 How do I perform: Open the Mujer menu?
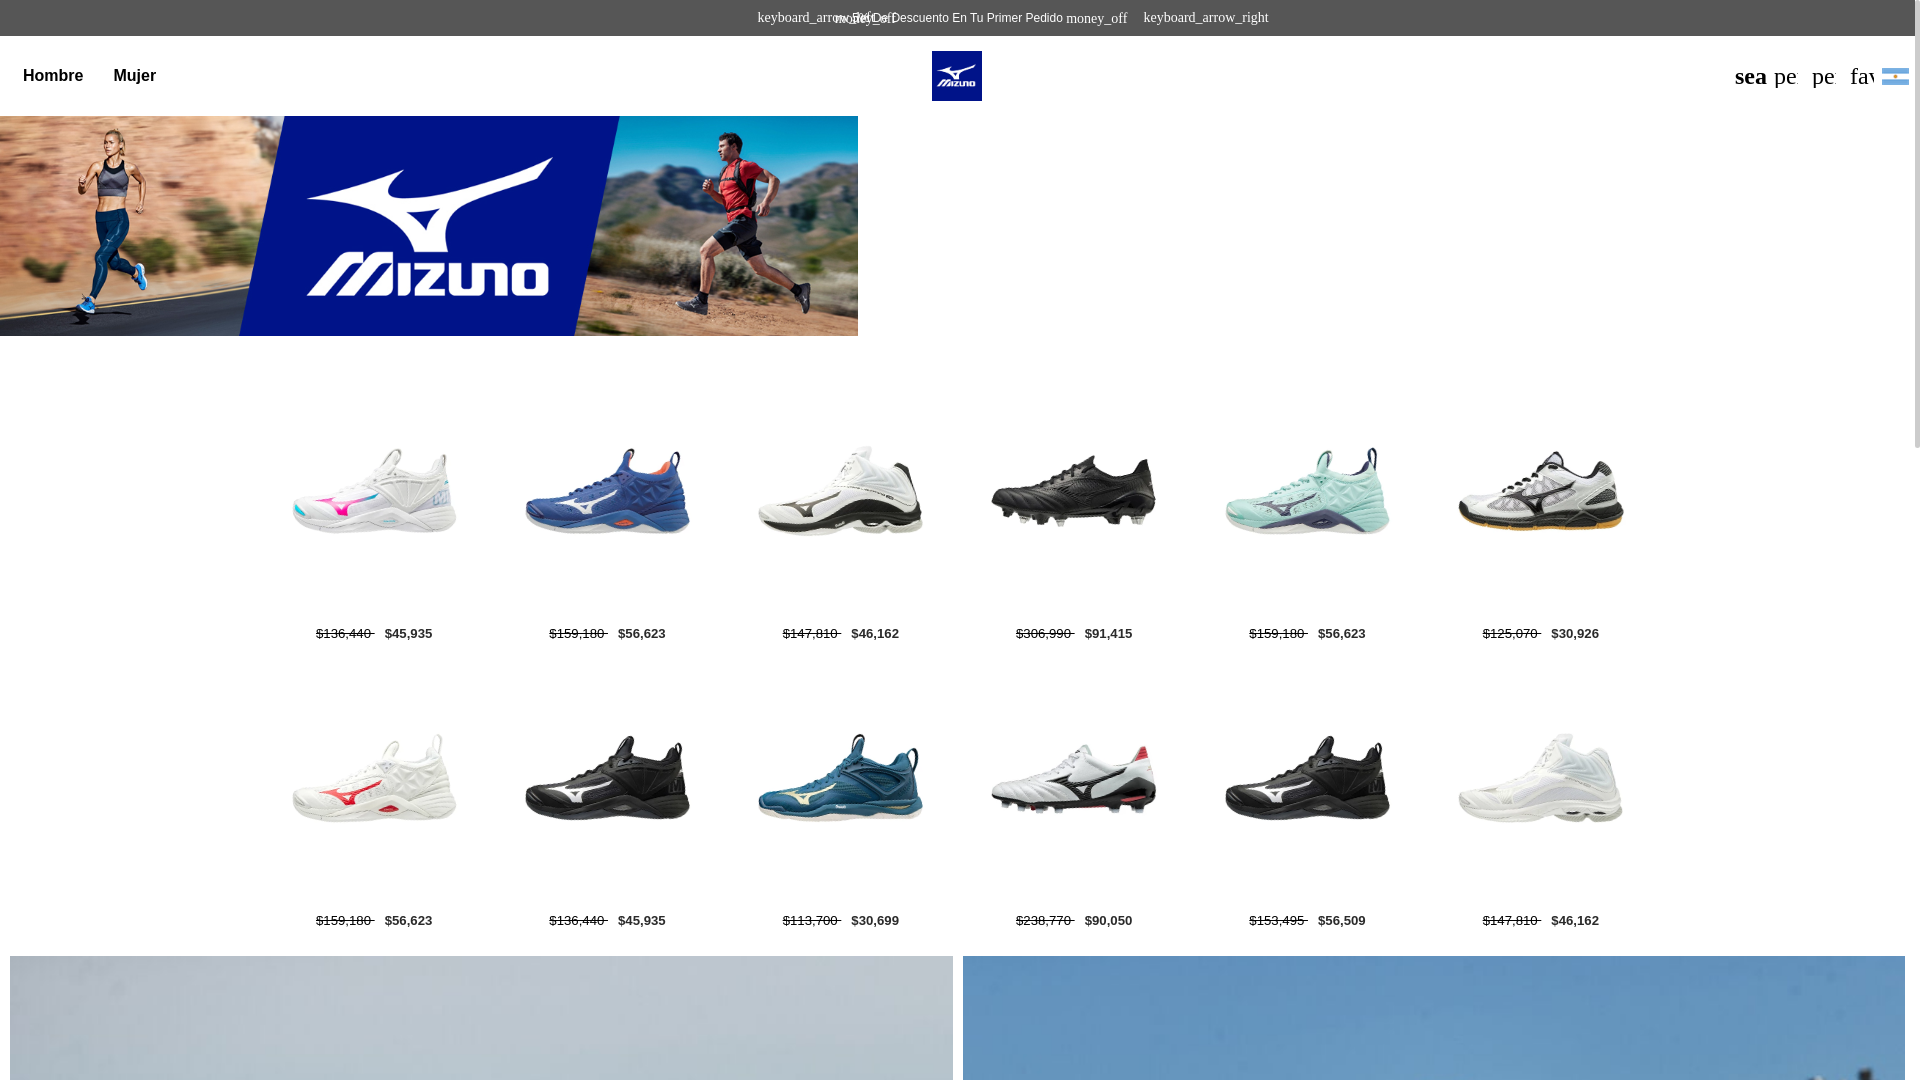[x=134, y=76]
